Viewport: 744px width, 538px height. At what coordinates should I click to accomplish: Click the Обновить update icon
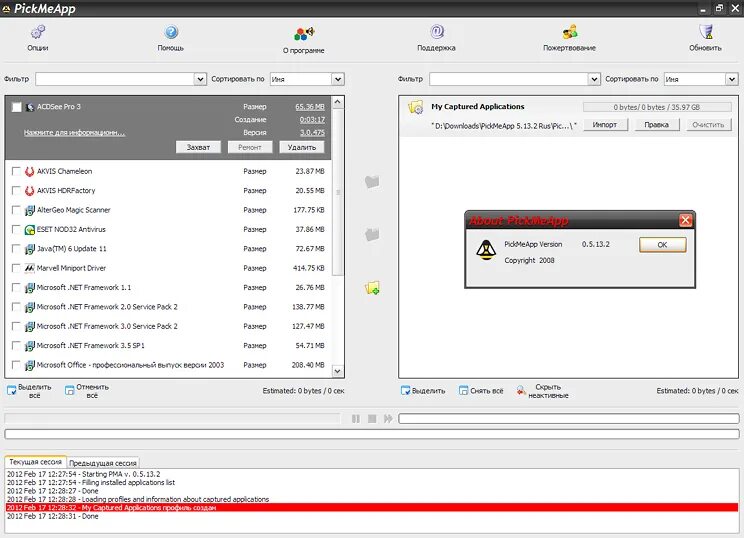(706, 32)
